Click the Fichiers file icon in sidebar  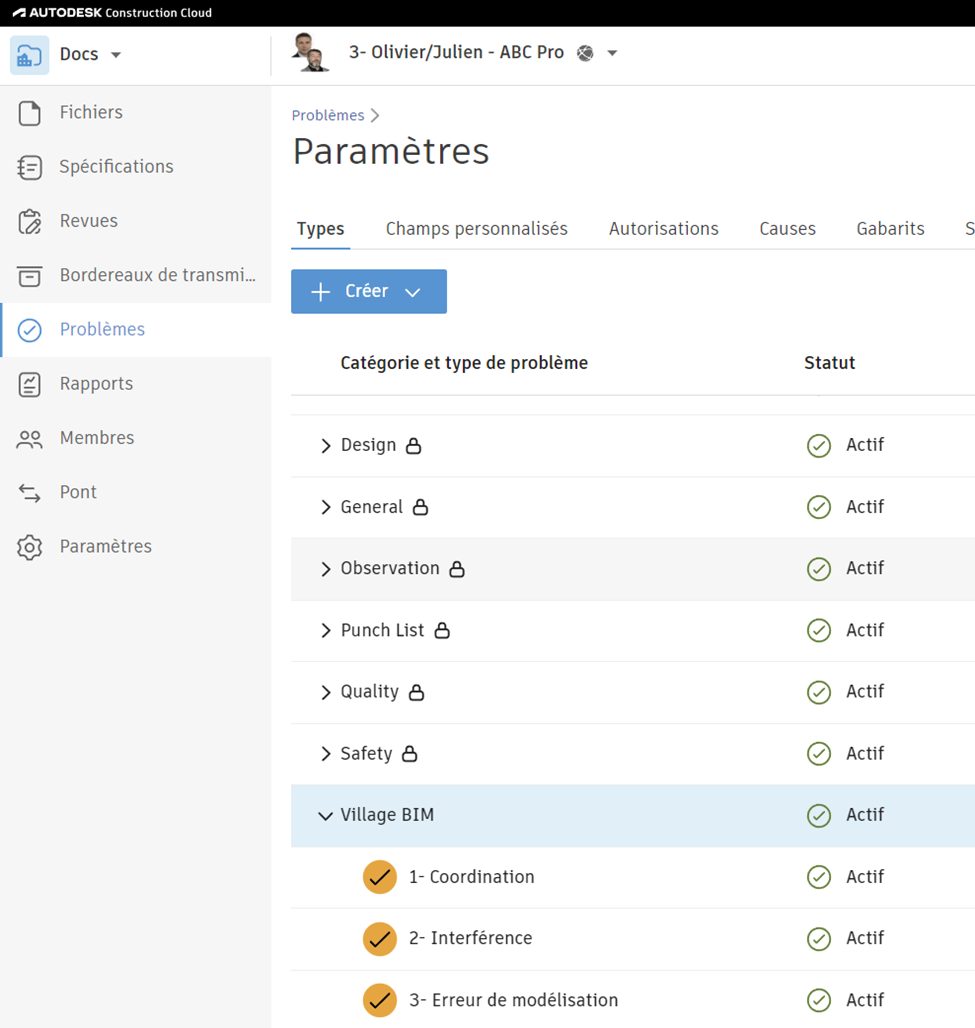point(30,113)
